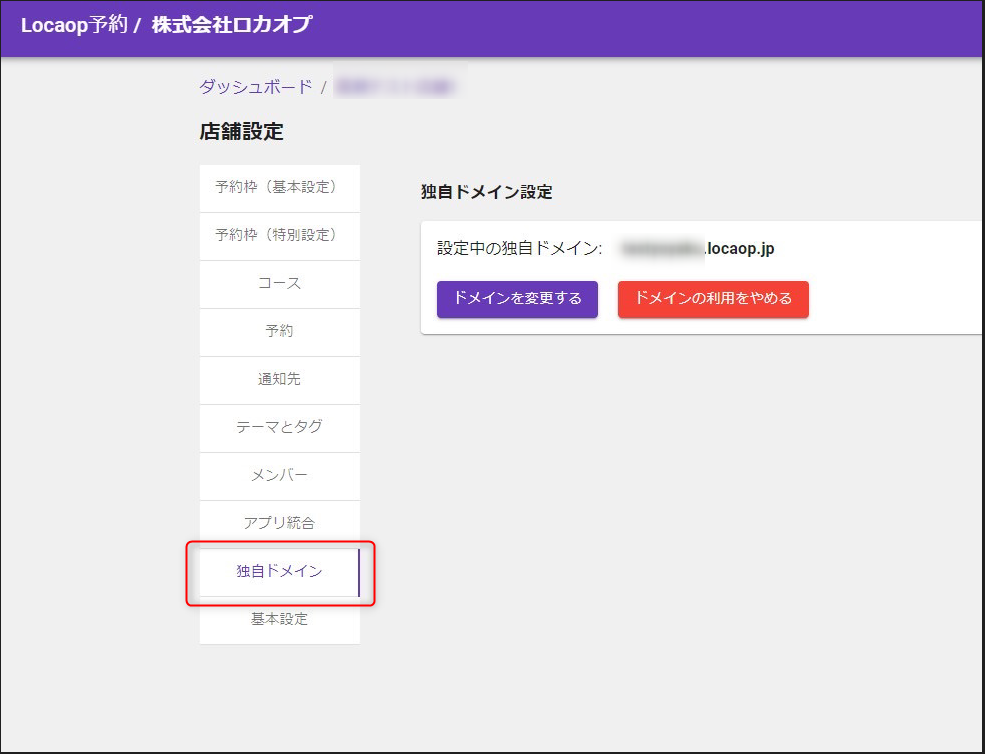Viewport: 985px width, 754px height.
Task: Select 通知先 from the settings sidebar
Action: [x=280, y=380]
